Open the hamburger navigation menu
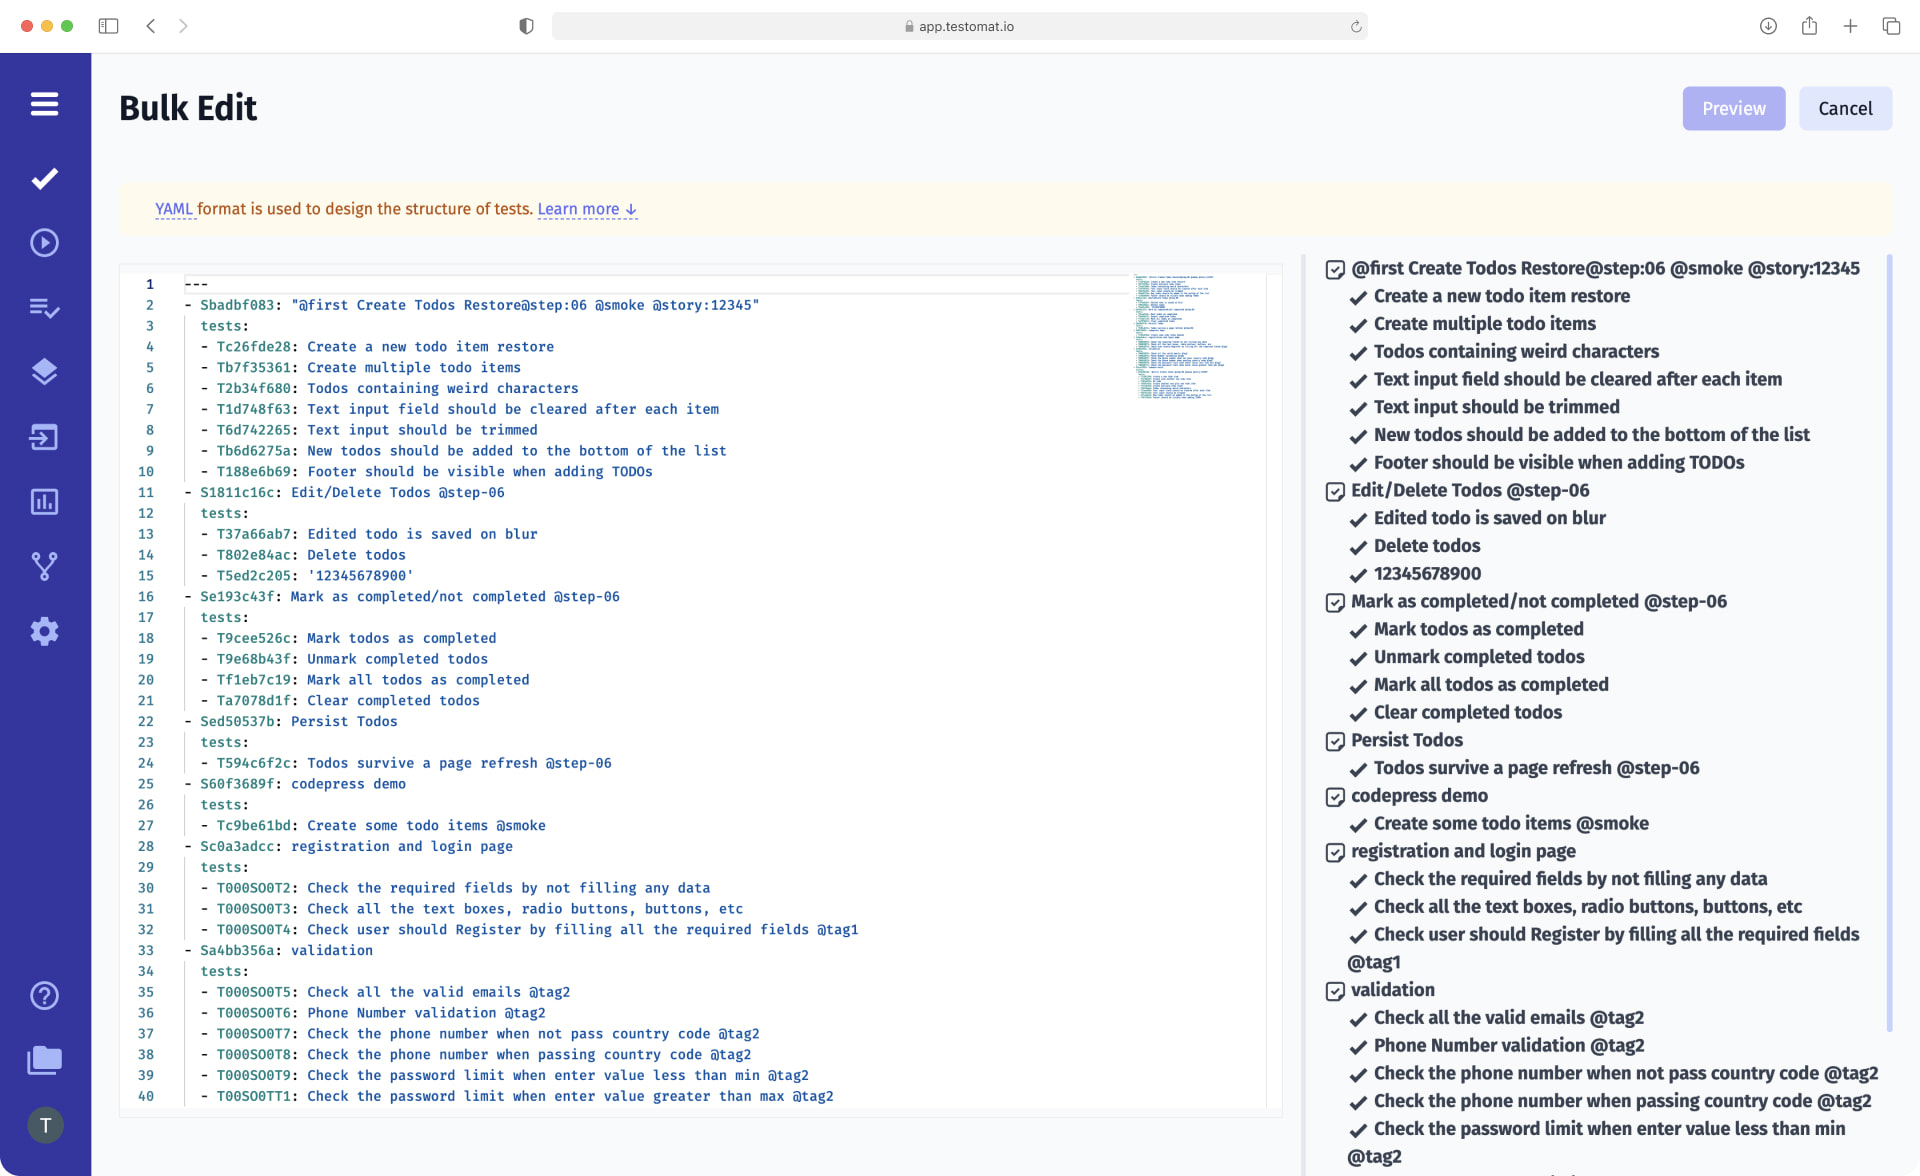The width and height of the screenshot is (1920, 1176). 45,104
